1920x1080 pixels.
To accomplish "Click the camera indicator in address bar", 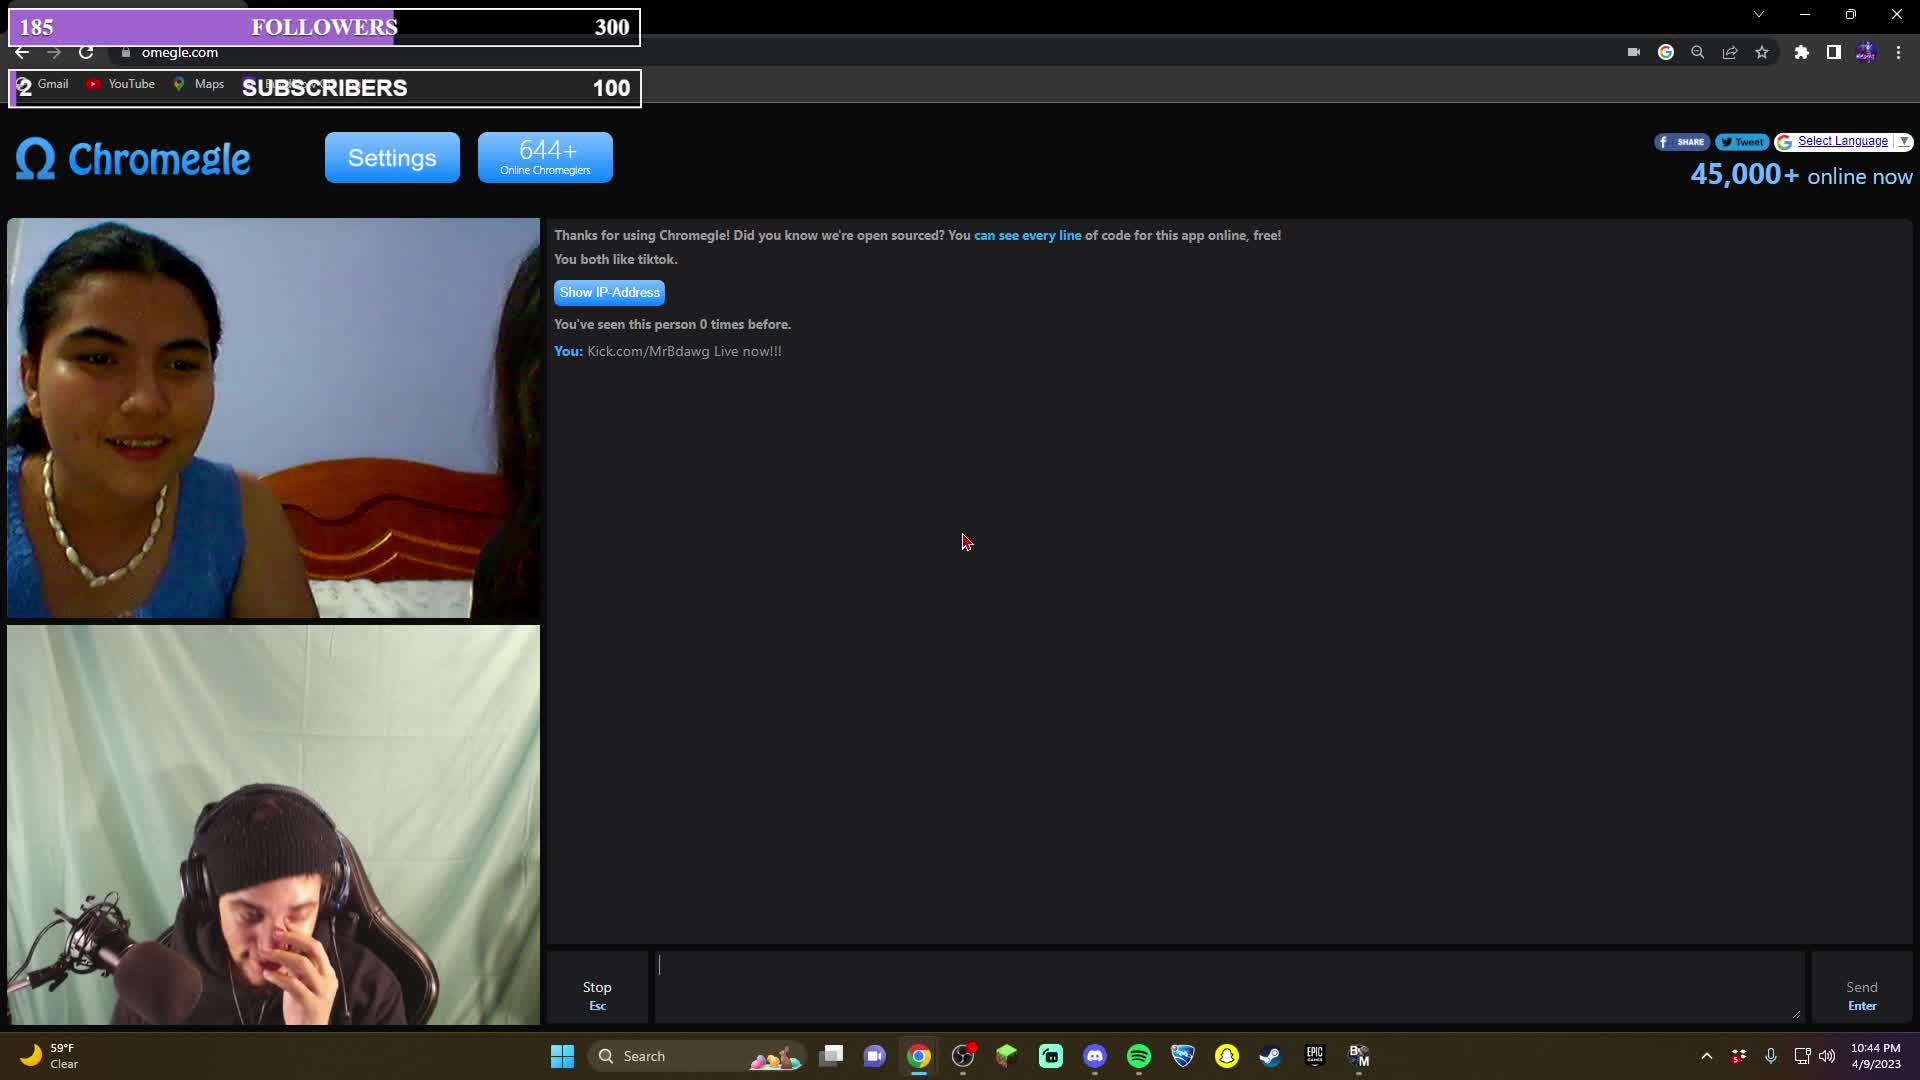I will [x=1634, y=52].
